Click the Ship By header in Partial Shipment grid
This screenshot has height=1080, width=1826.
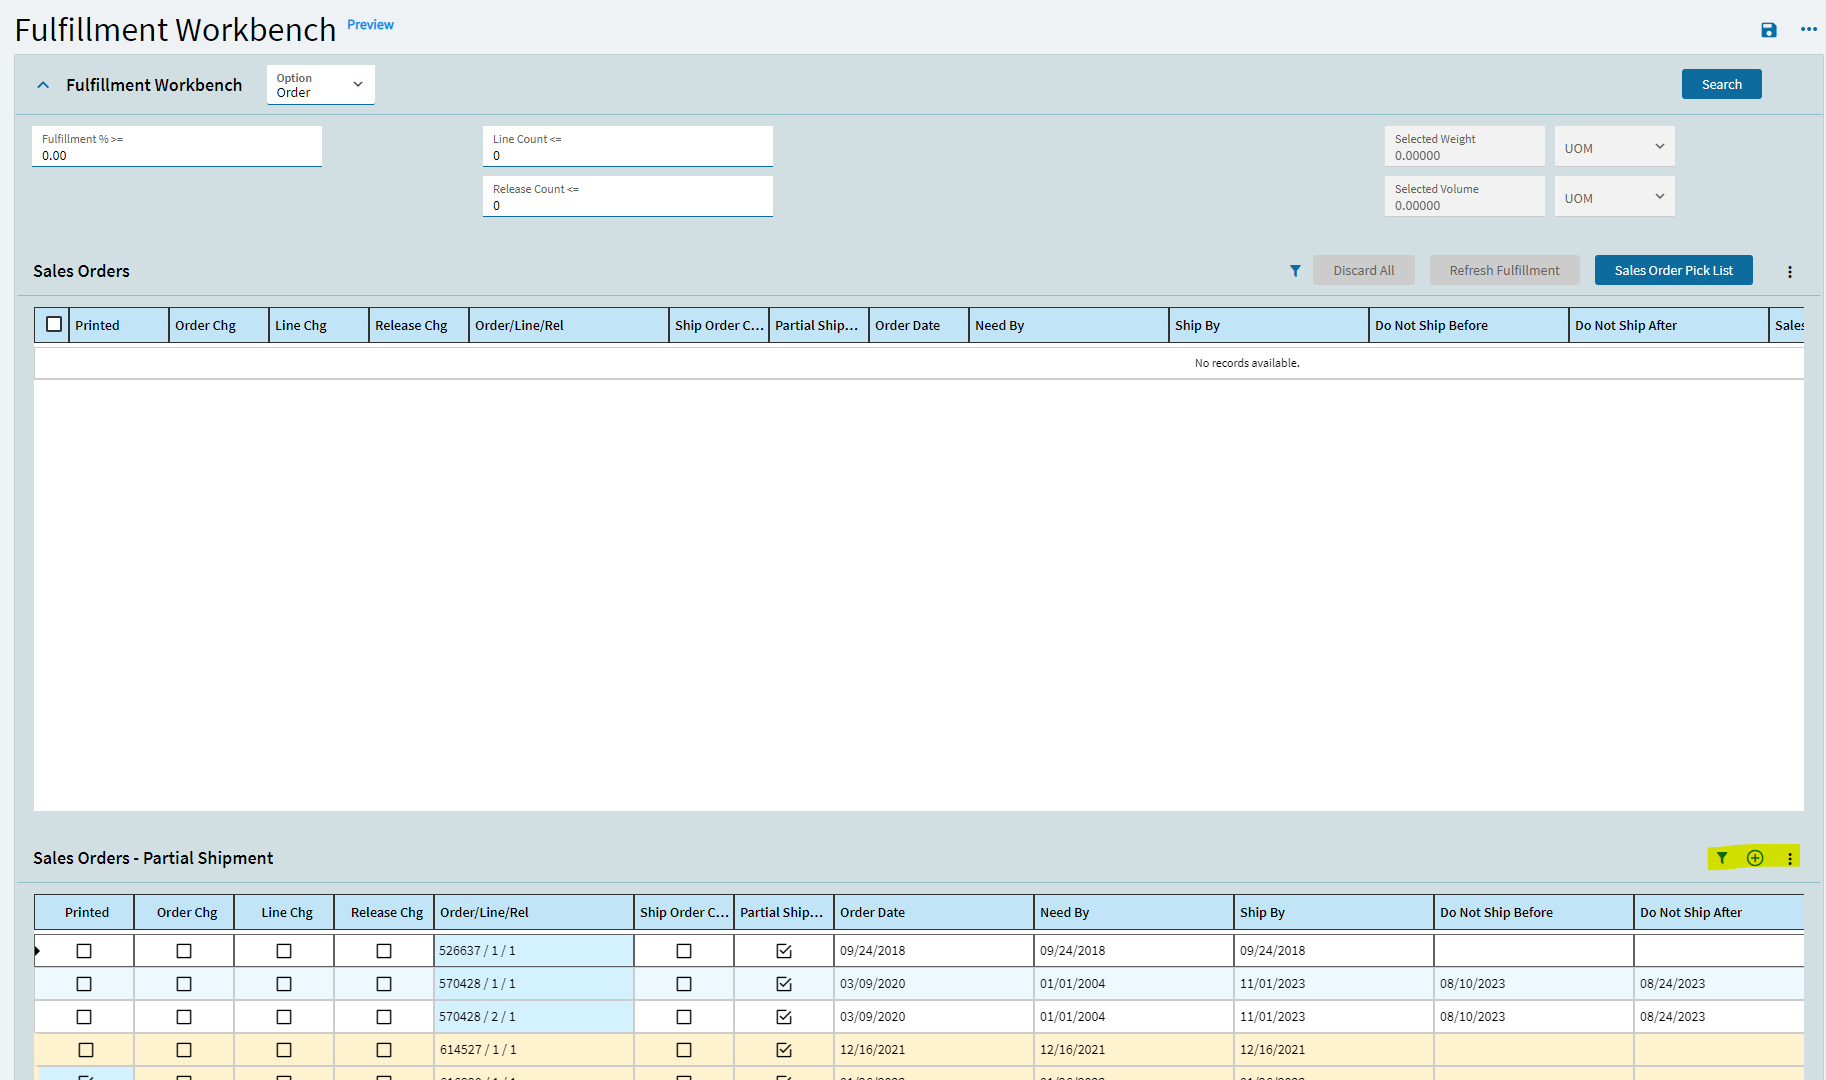coord(1332,913)
